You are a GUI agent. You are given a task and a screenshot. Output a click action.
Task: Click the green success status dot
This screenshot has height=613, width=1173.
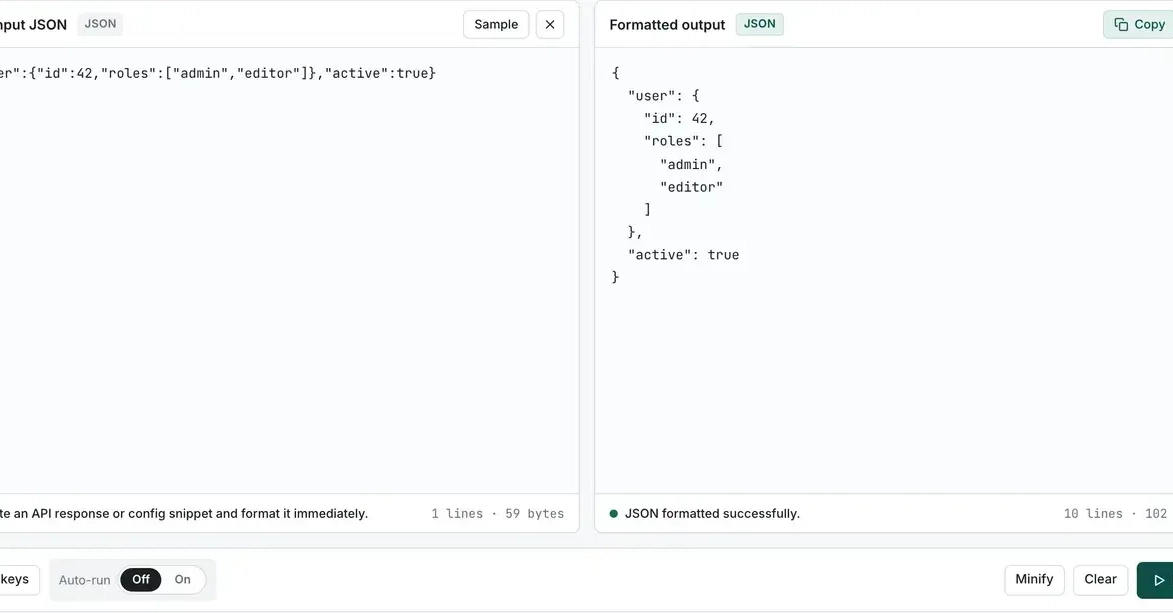(613, 513)
